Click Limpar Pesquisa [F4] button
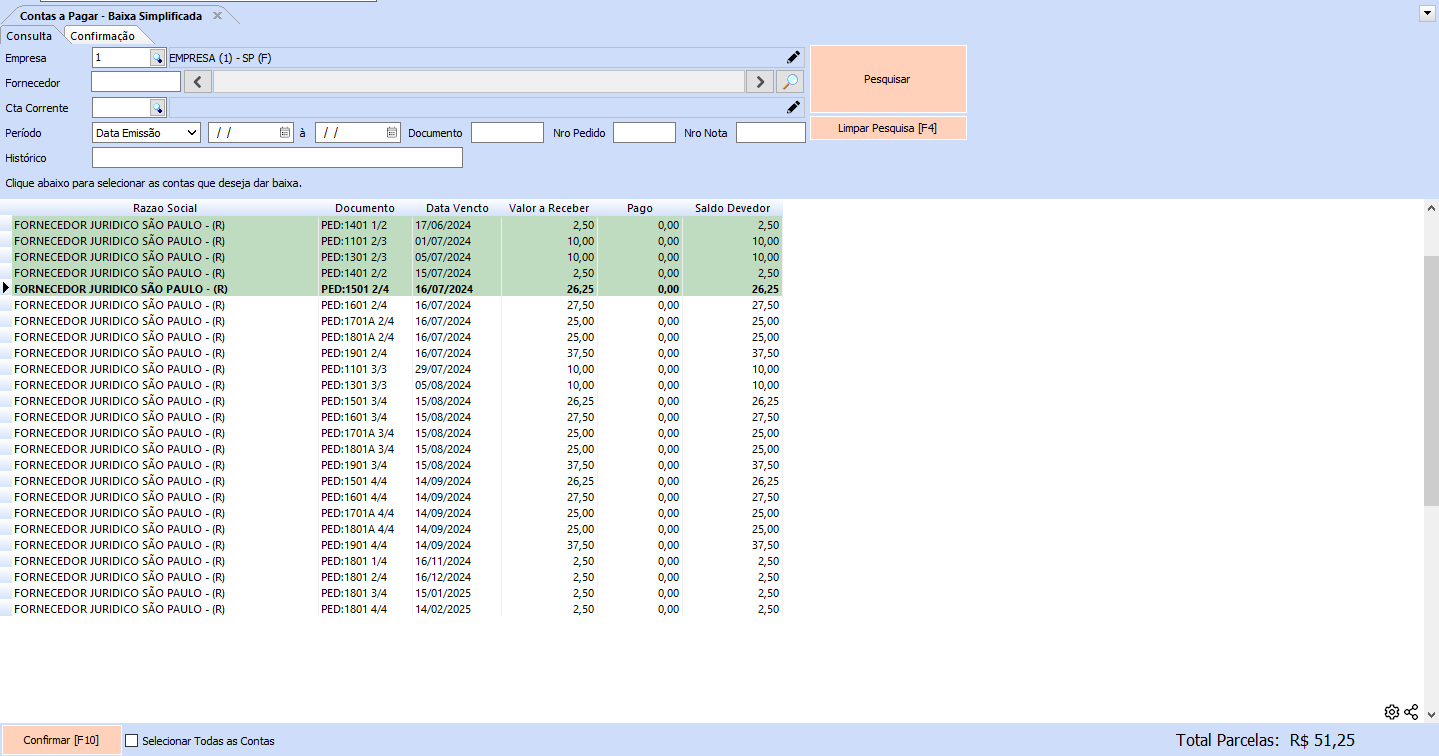This screenshot has height=756, width=1439. (x=887, y=128)
